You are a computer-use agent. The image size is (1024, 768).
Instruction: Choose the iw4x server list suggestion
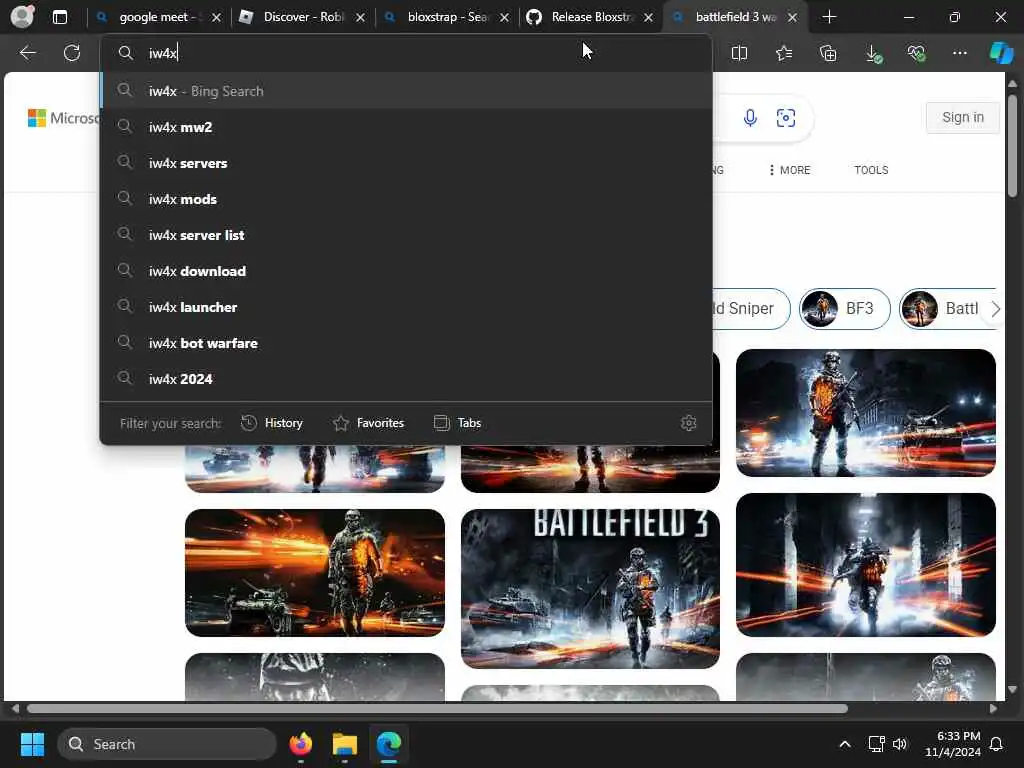coord(406,234)
